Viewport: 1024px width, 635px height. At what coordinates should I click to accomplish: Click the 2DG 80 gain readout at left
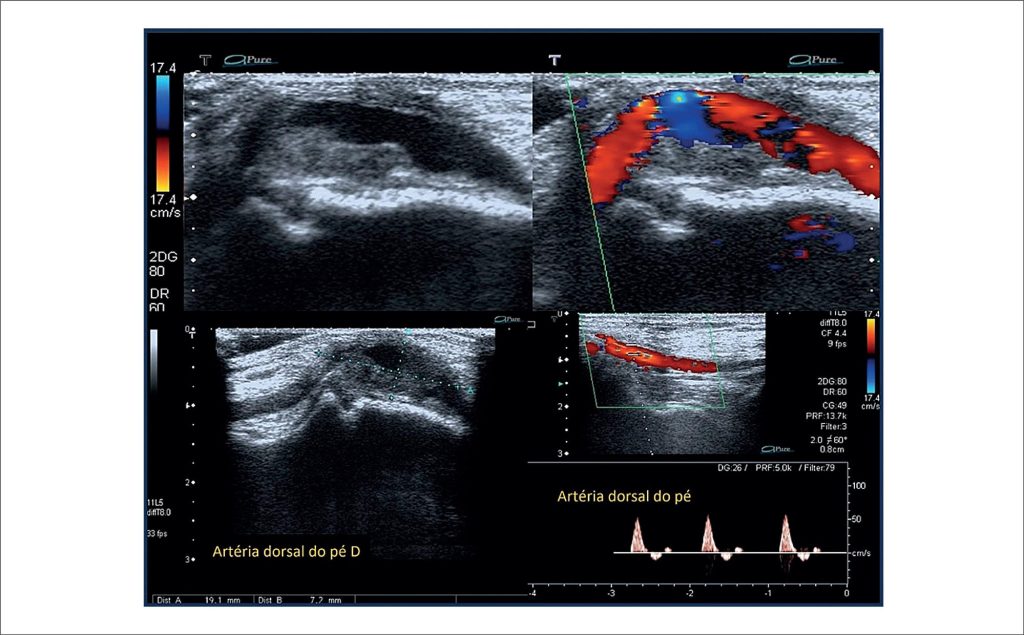tap(162, 261)
